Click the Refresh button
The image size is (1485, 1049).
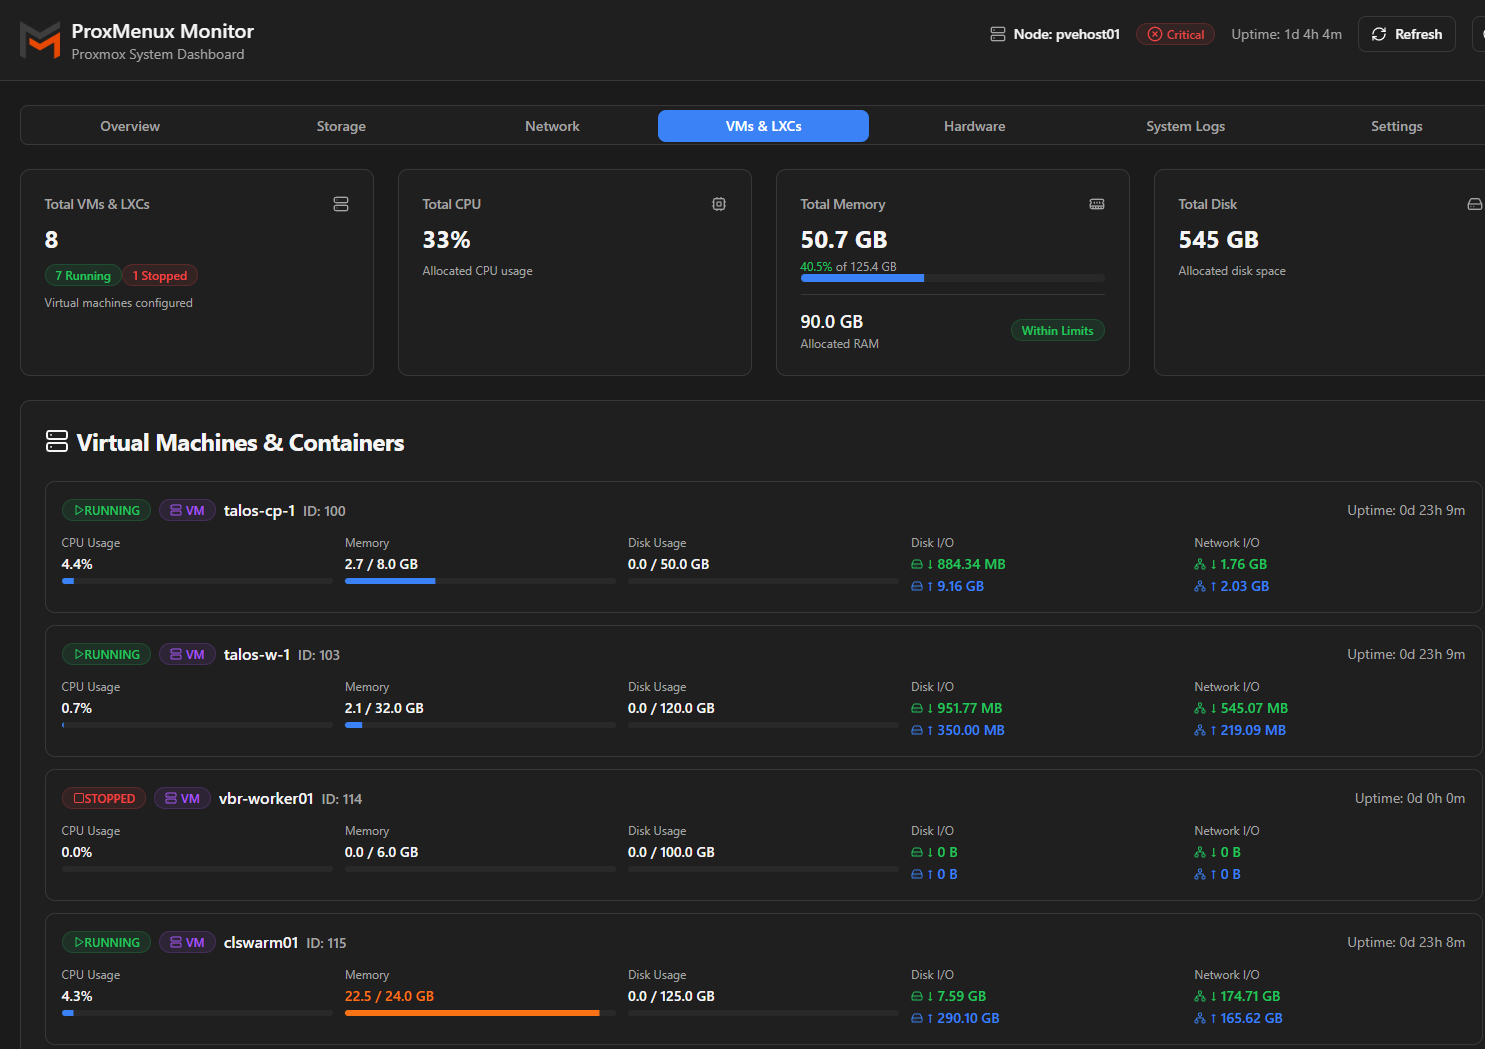pyautogui.click(x=1406, y=33)
